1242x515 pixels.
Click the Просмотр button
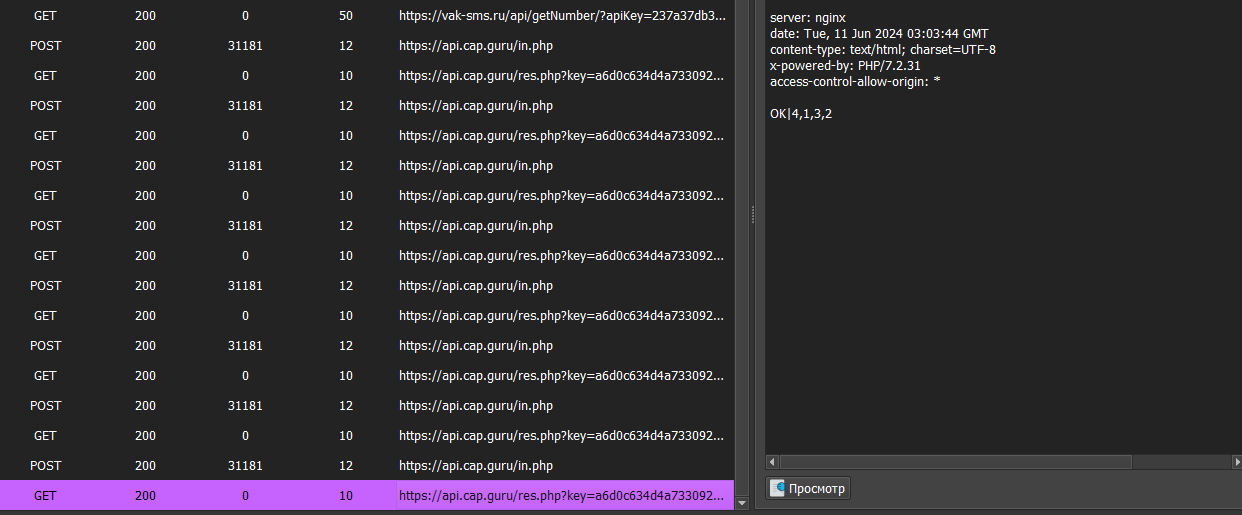click(x=808, y=489)
